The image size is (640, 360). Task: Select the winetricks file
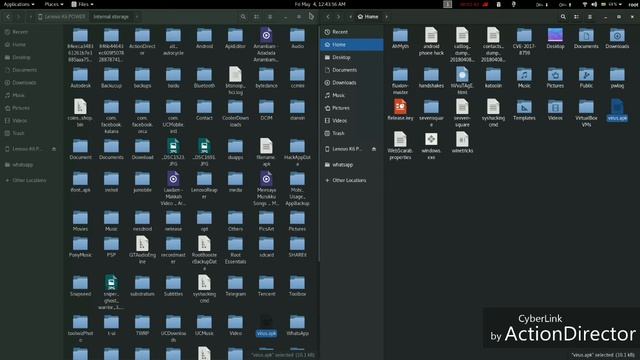(462, 143)
